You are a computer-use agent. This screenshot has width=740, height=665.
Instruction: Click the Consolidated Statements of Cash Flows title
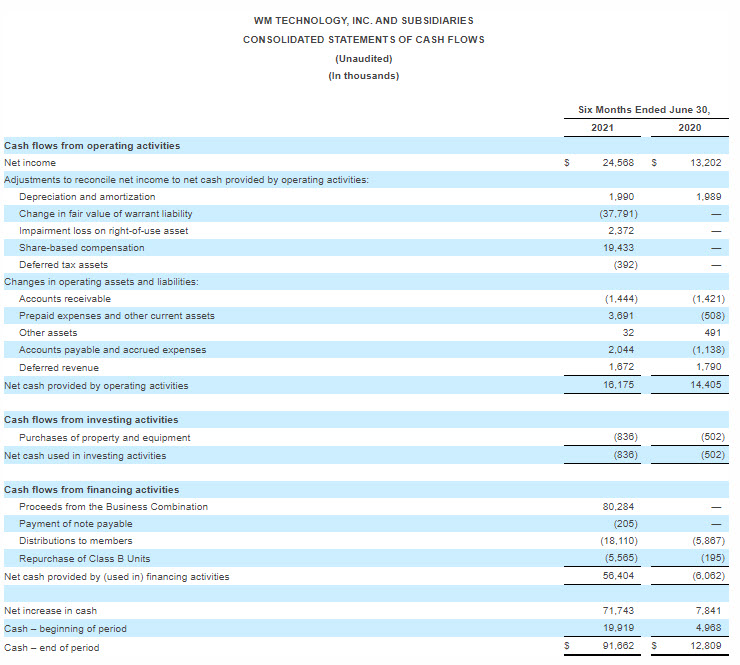point(364,39)
